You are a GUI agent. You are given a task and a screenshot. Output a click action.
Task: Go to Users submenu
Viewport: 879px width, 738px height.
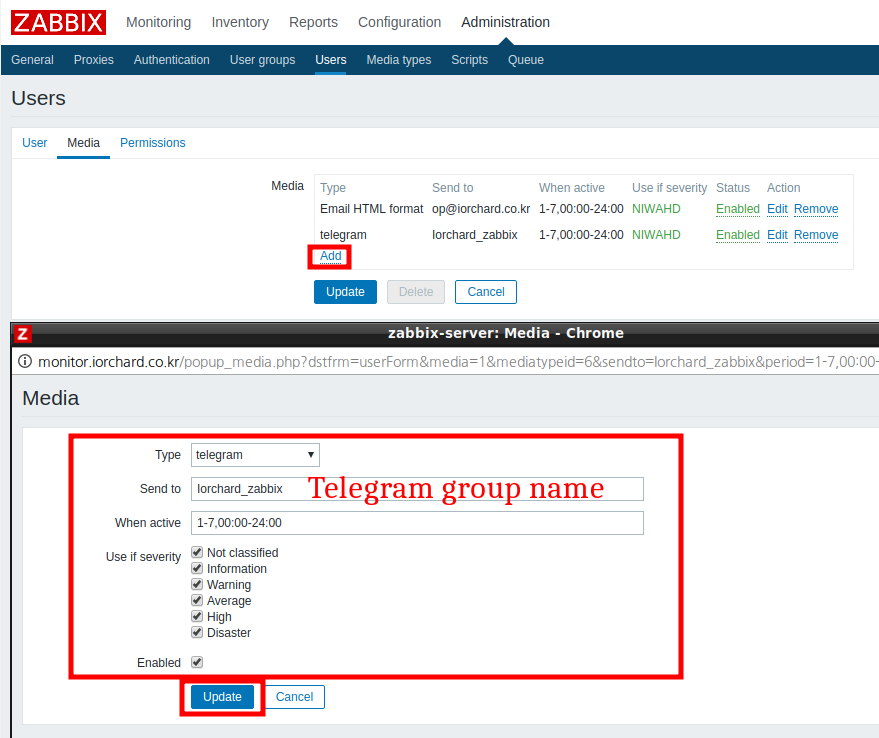coord(331,60)
